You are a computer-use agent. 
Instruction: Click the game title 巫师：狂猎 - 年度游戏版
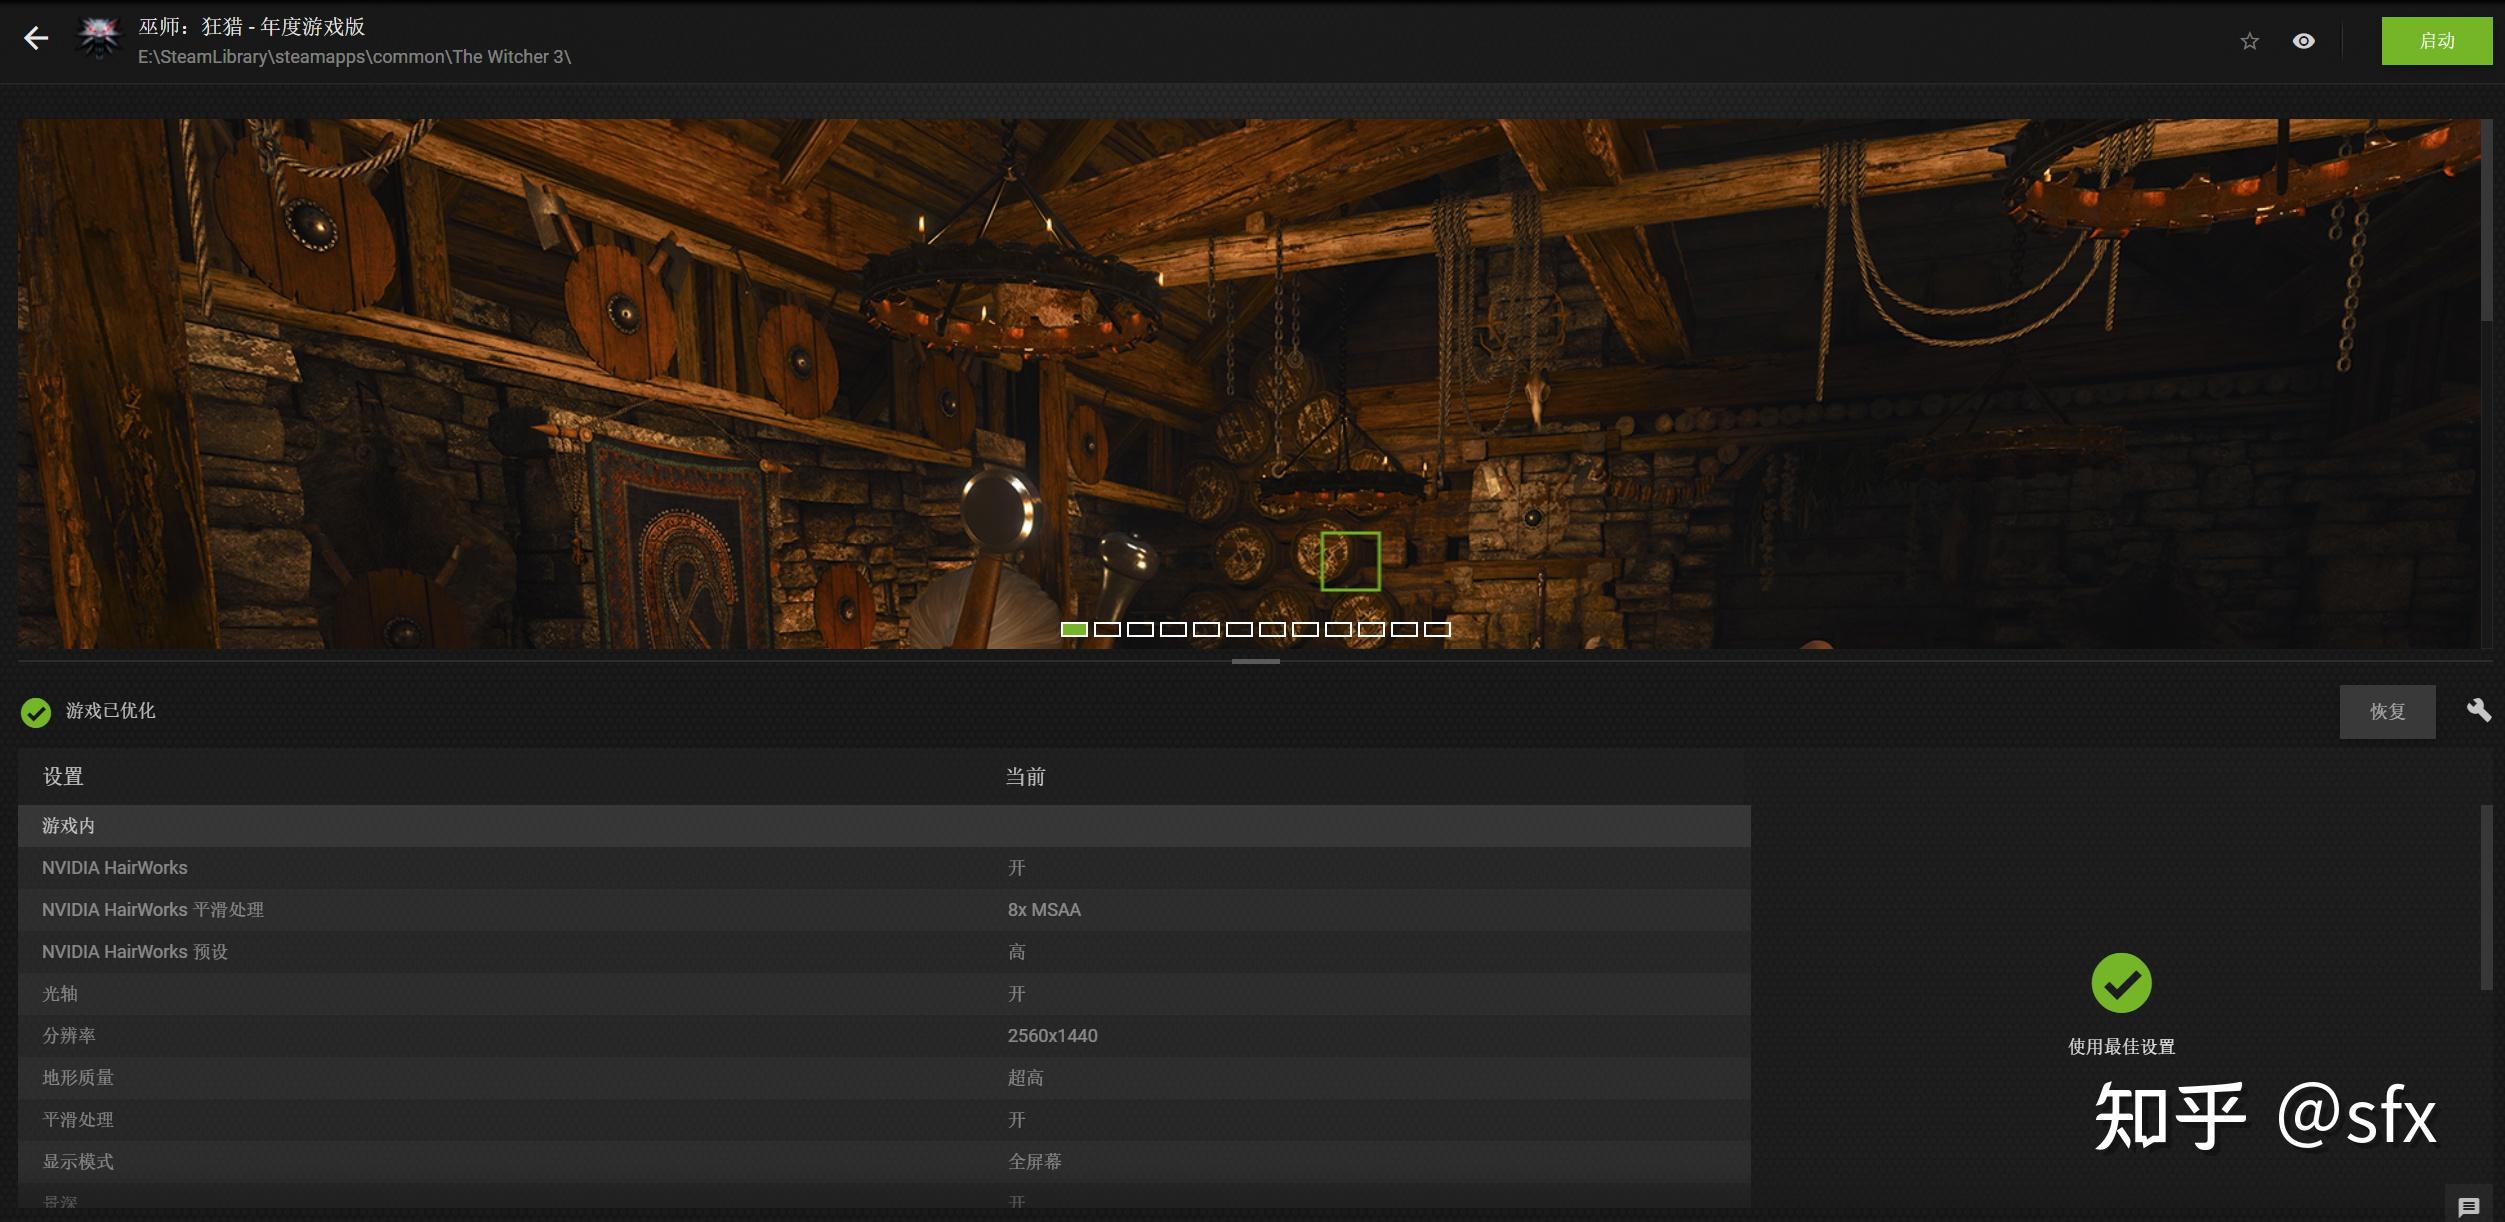pos(252,27)
